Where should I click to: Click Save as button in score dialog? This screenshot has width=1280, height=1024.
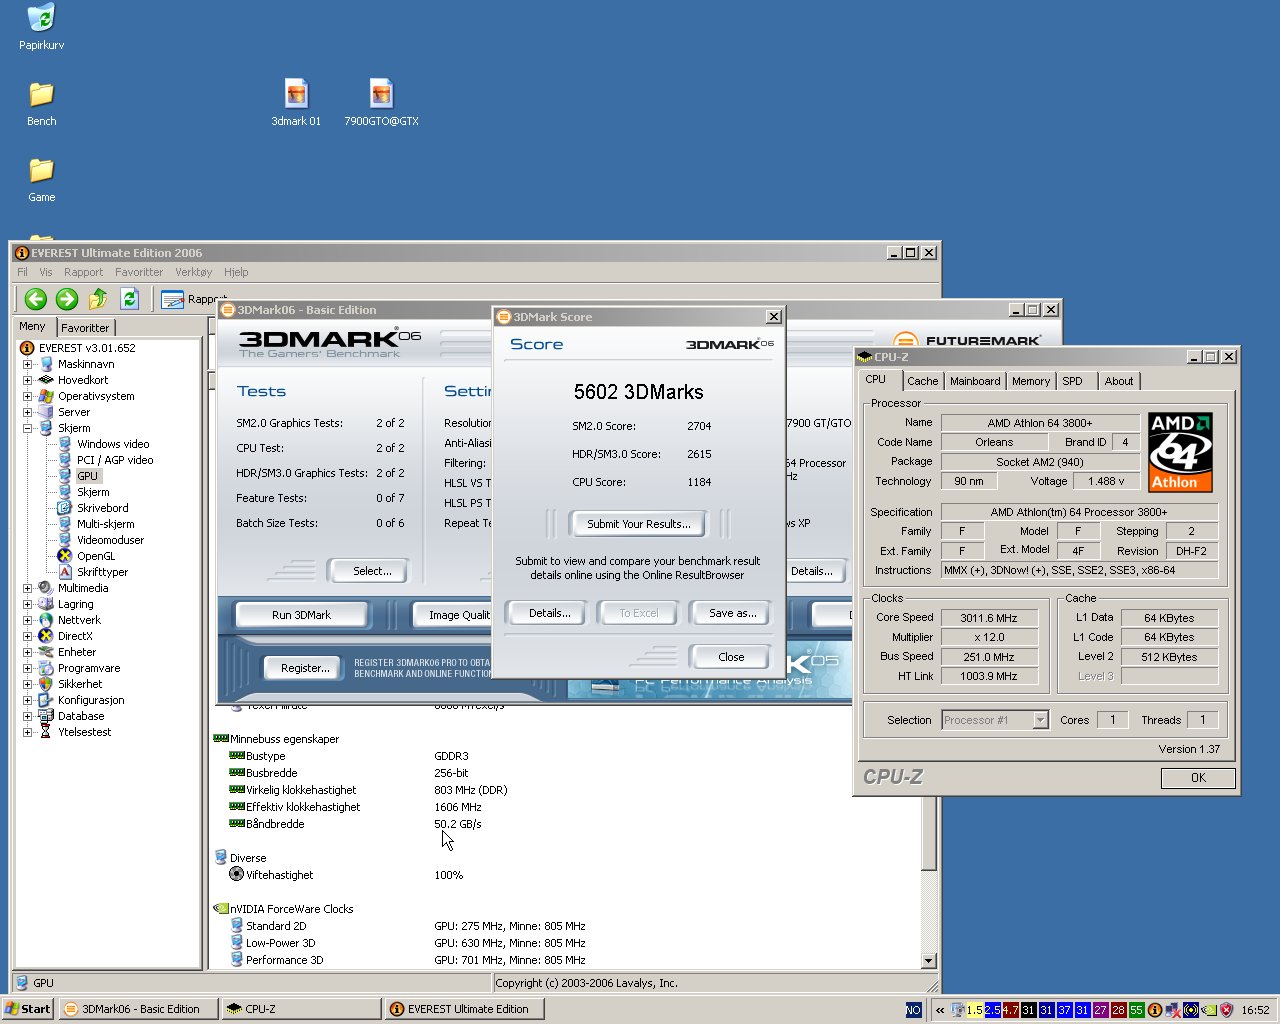point(732,613)
